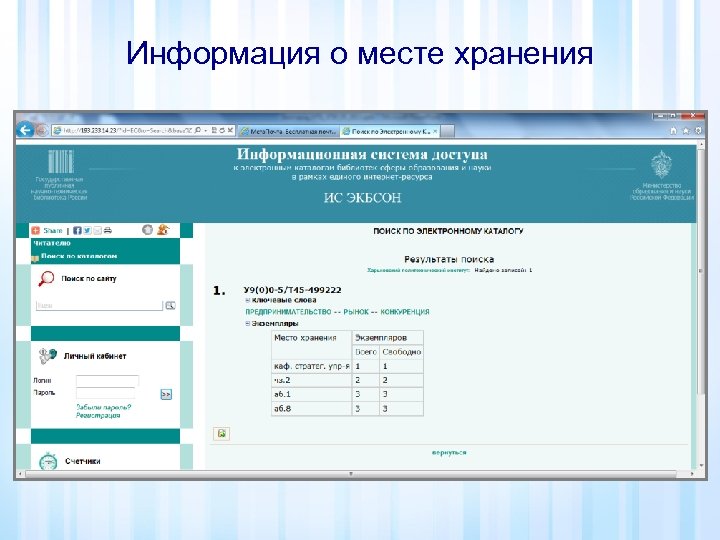Click the Share text link
720x540 pixels.
[52, 231]
